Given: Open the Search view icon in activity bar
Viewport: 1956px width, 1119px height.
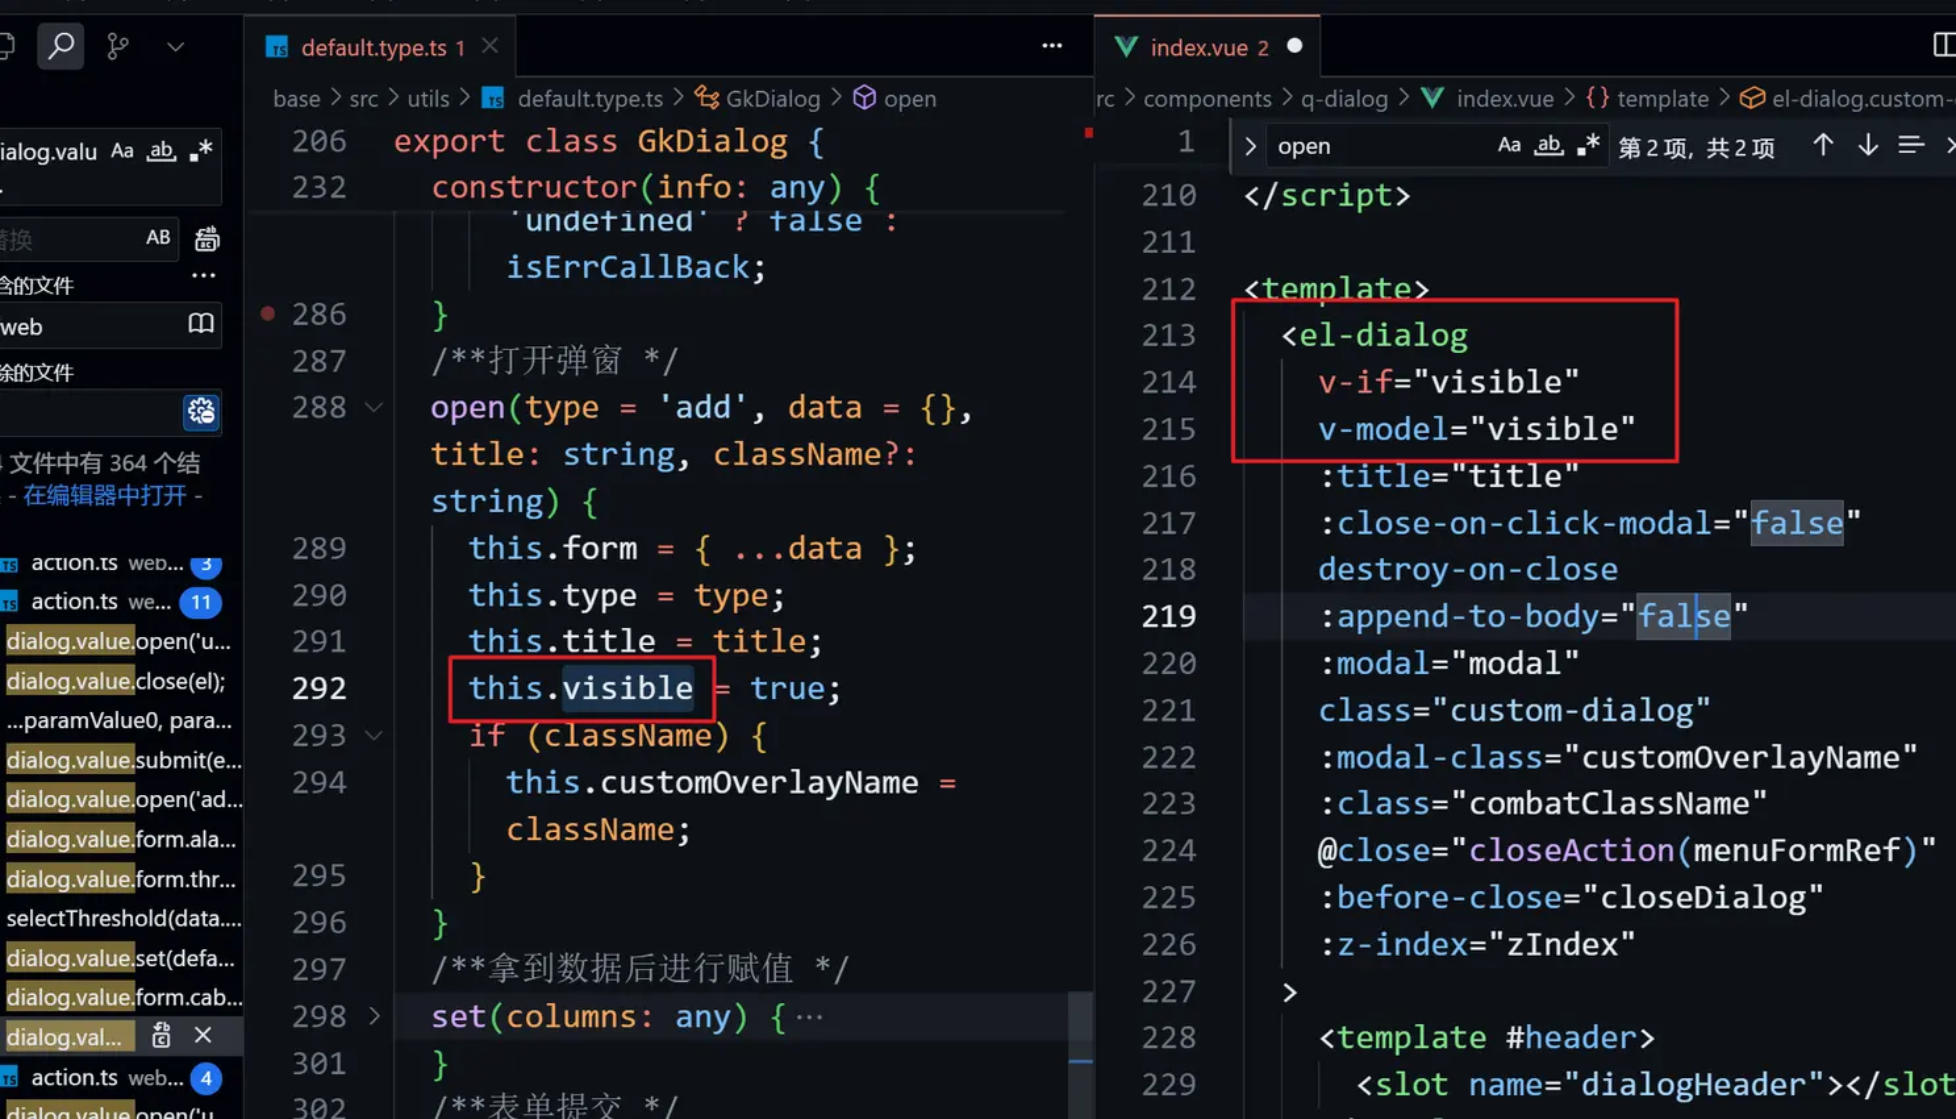Looking at the screenshot, I should click(x=60, y=46).
